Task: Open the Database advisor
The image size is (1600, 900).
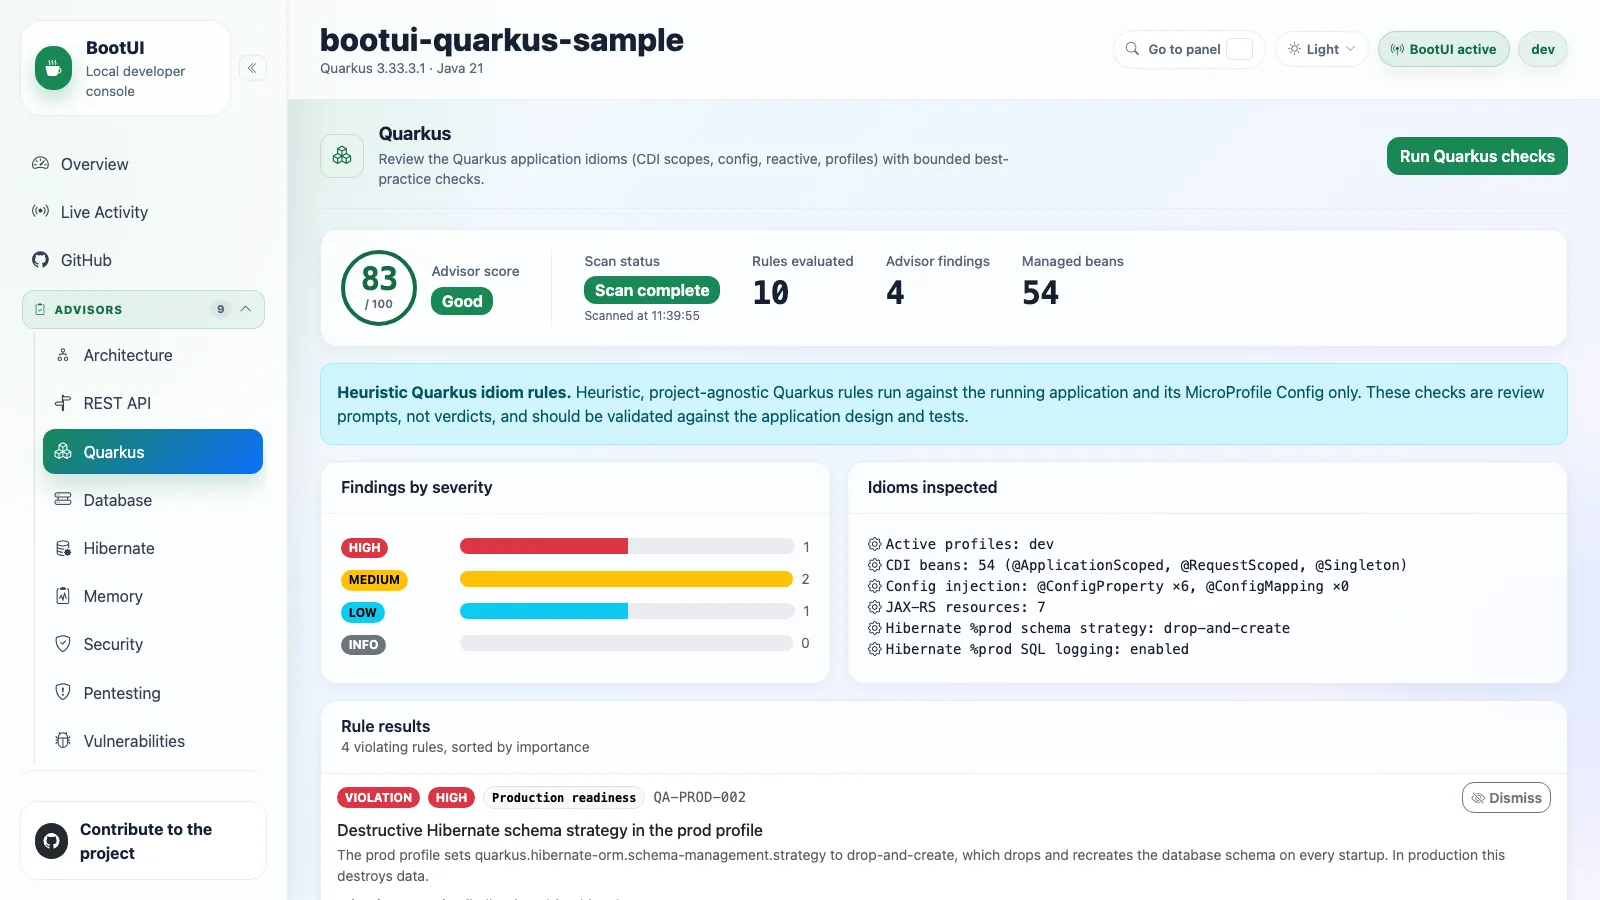Action: 153,500
